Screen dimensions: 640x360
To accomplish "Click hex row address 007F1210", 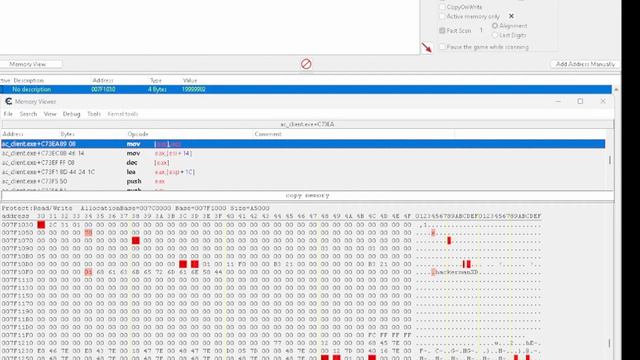I will tap(17, 343).
